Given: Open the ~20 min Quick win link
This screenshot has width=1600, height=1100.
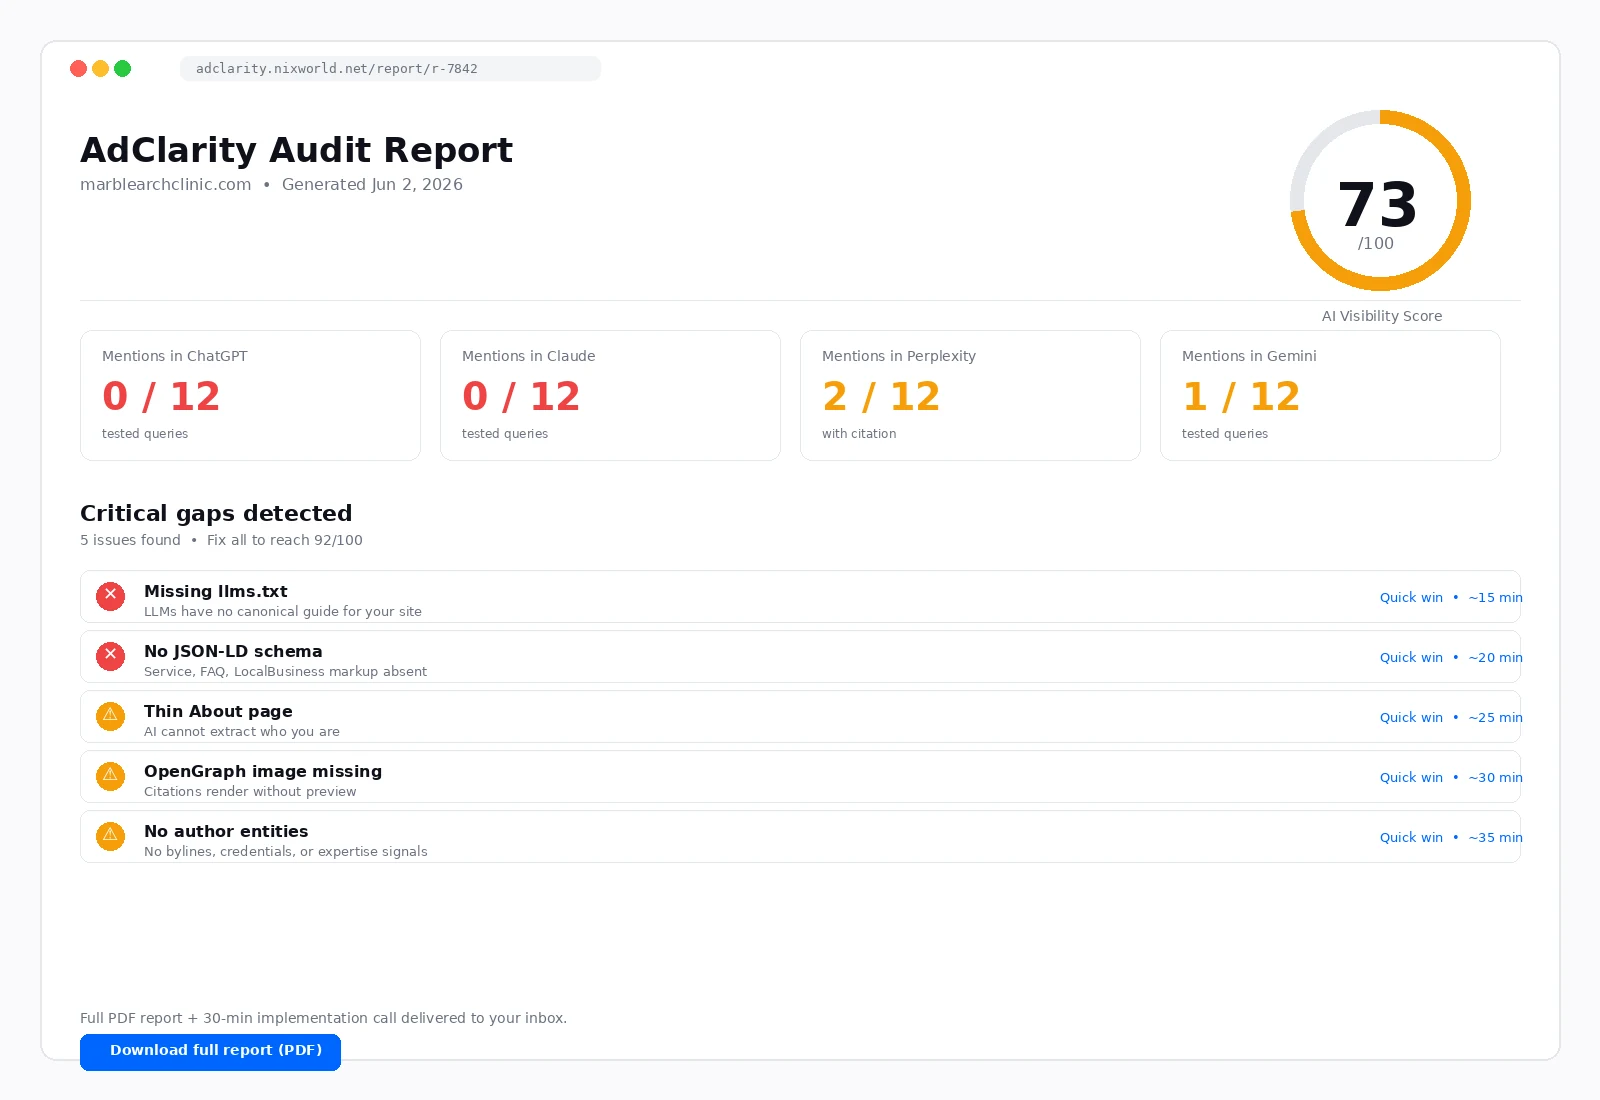Looking at the screenshot, I should pos(1451,657).
